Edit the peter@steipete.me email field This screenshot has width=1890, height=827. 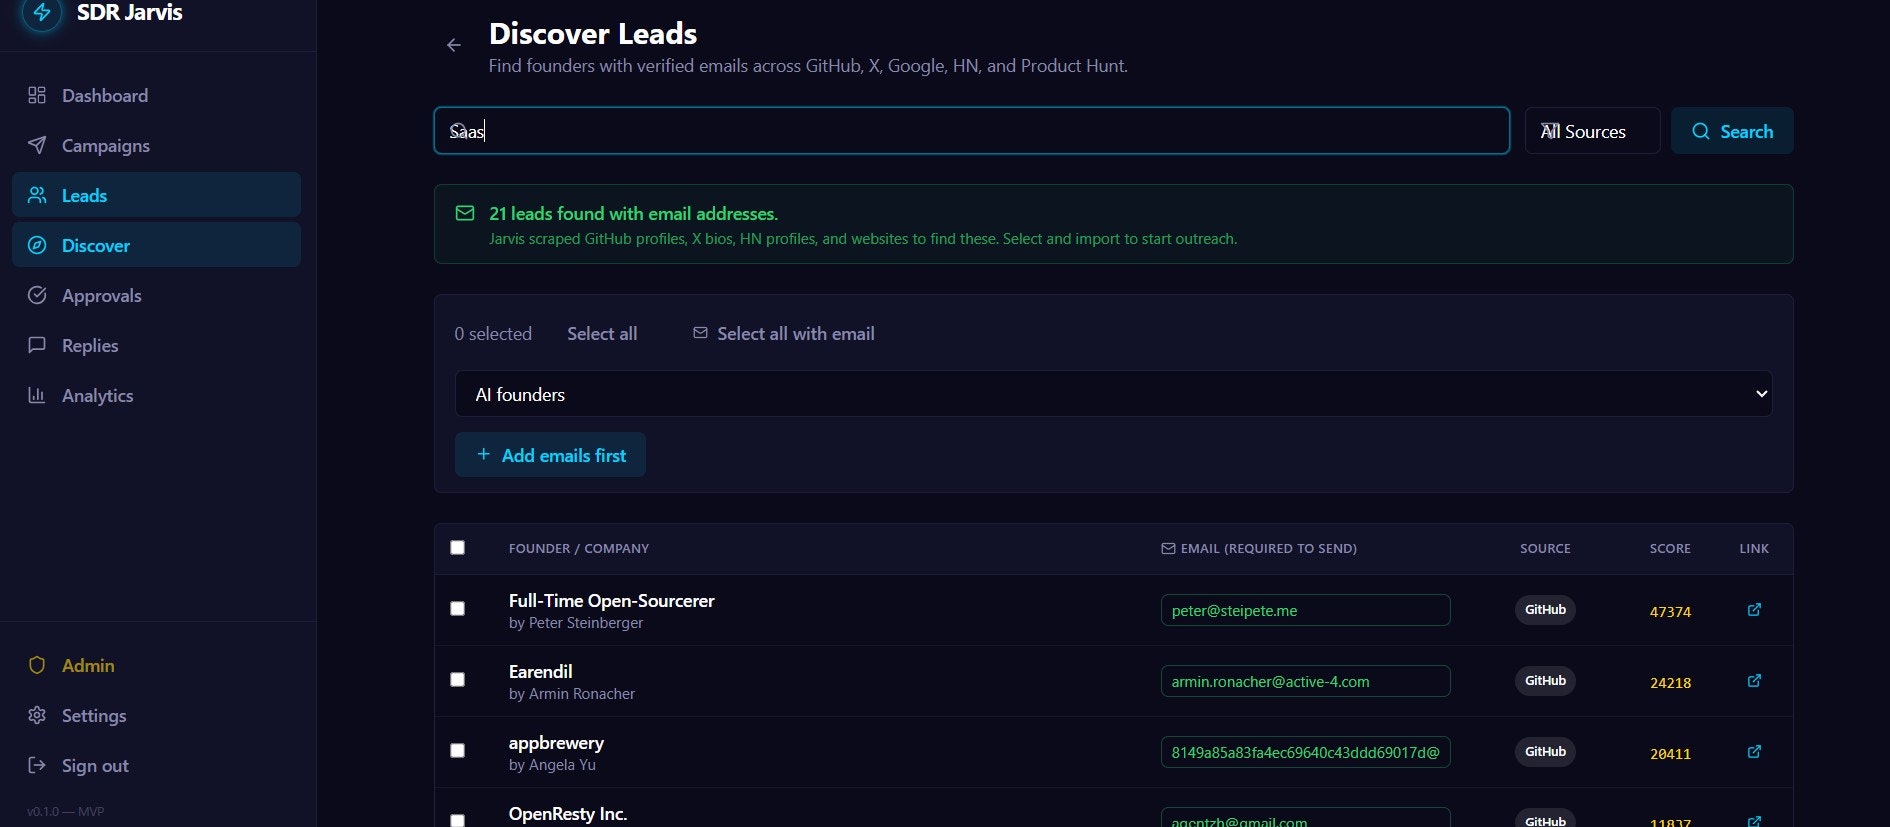[1305, 610]
